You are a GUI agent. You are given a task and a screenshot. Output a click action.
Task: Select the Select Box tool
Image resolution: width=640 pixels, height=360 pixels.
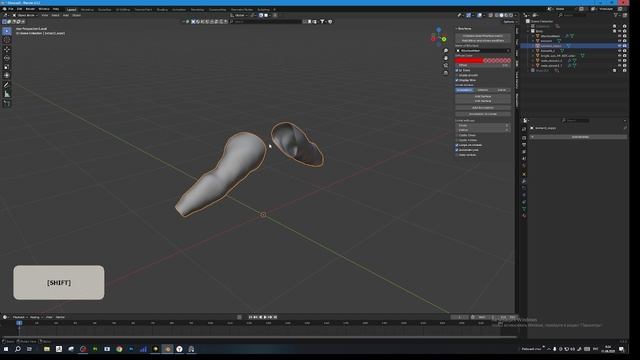click(7, 31)
